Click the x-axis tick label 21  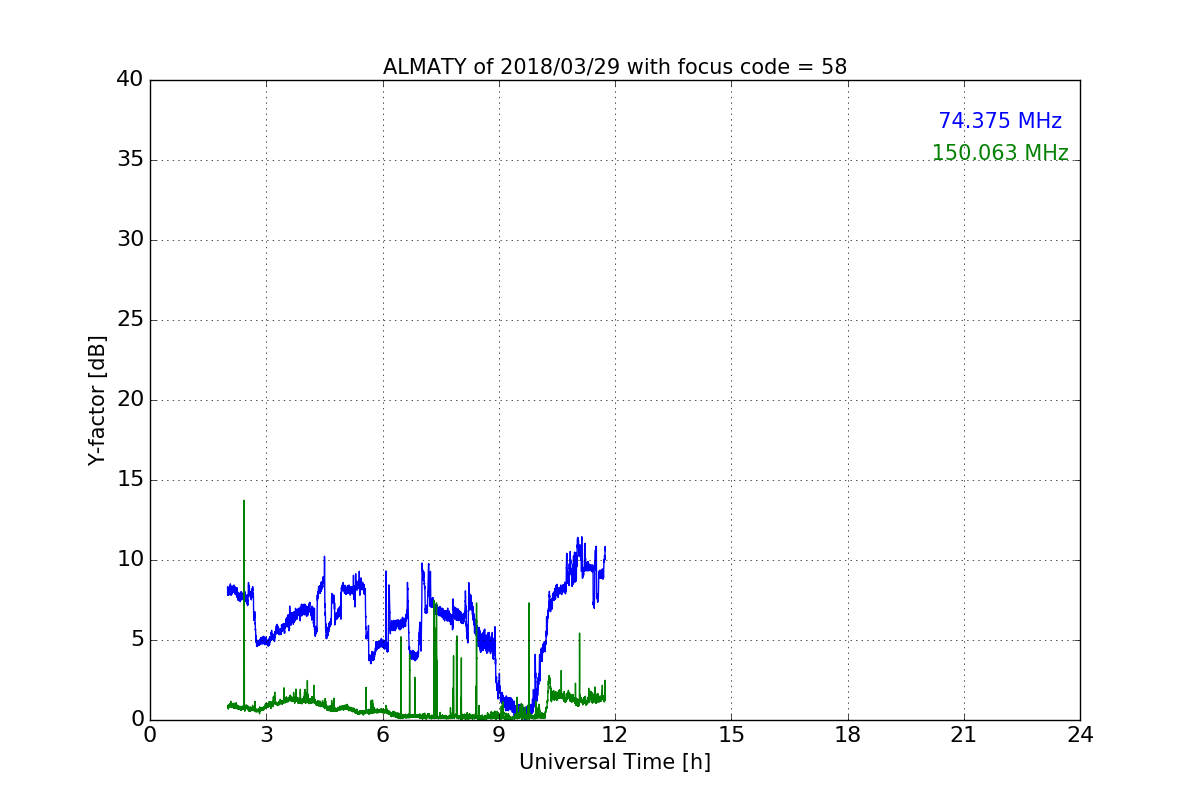tap(964, 735)
